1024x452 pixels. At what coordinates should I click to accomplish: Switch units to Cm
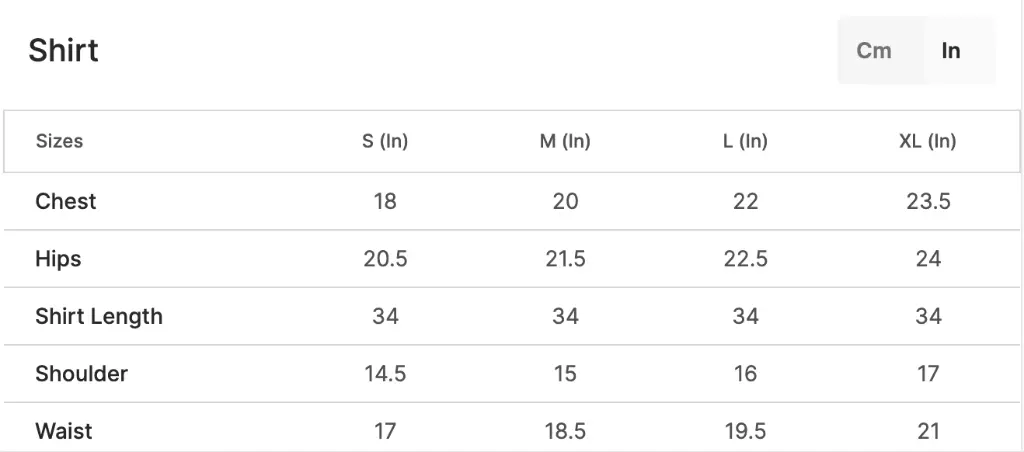[874, 50]
